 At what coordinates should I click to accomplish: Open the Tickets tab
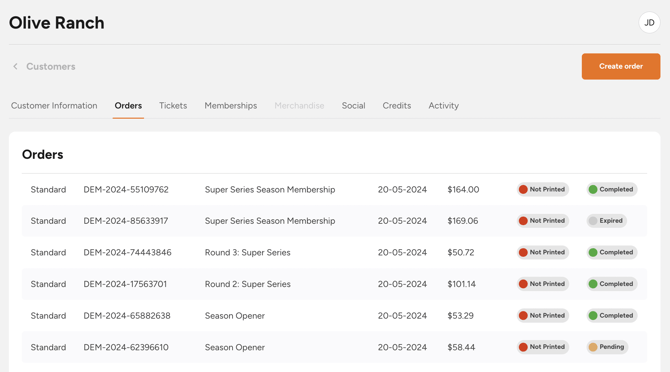coord(173,105)
